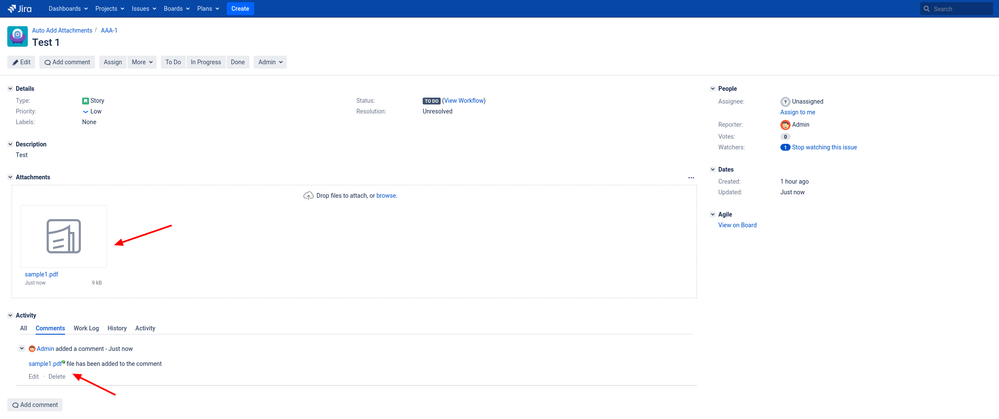Collapse the Activity section
The image size is (999, 419).
coord(10,315)
